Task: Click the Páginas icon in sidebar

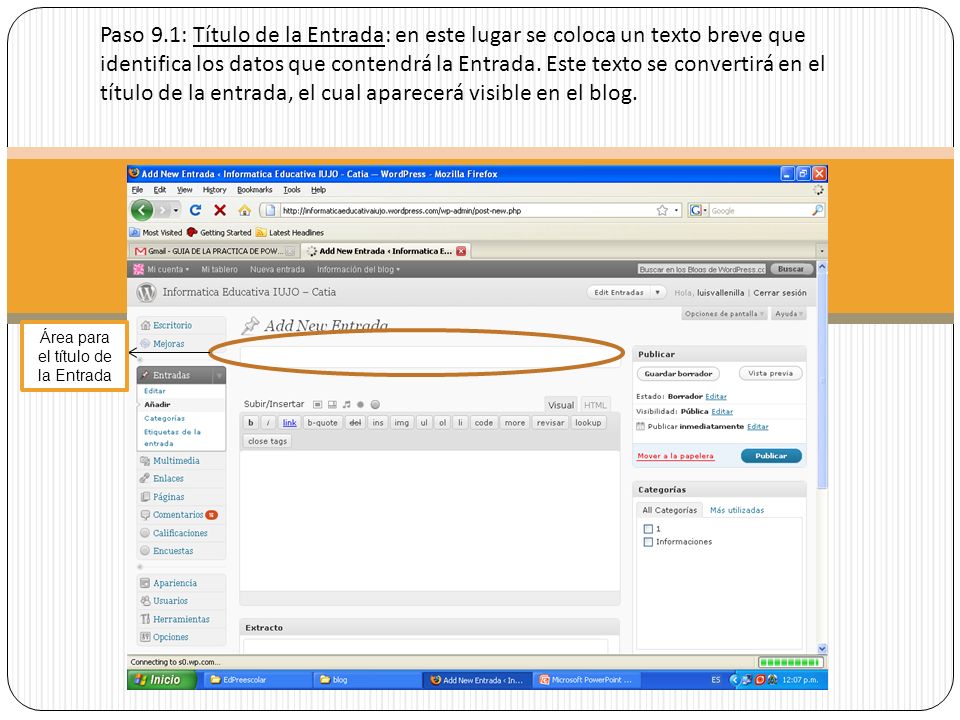Action: [x=145, y=497]
